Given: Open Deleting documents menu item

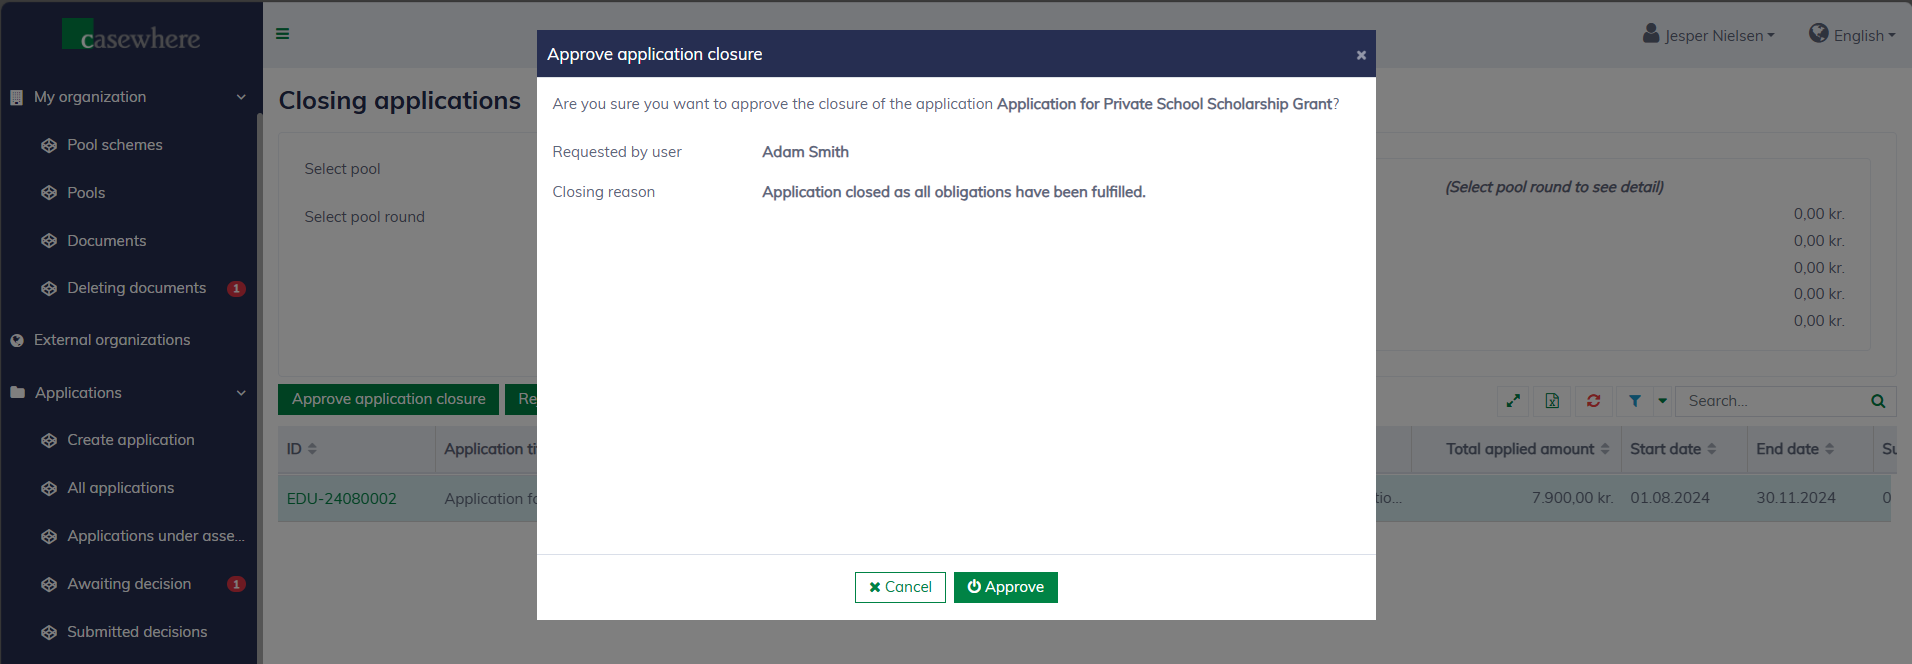Looking at the screenshot, I should coord(136,288).
